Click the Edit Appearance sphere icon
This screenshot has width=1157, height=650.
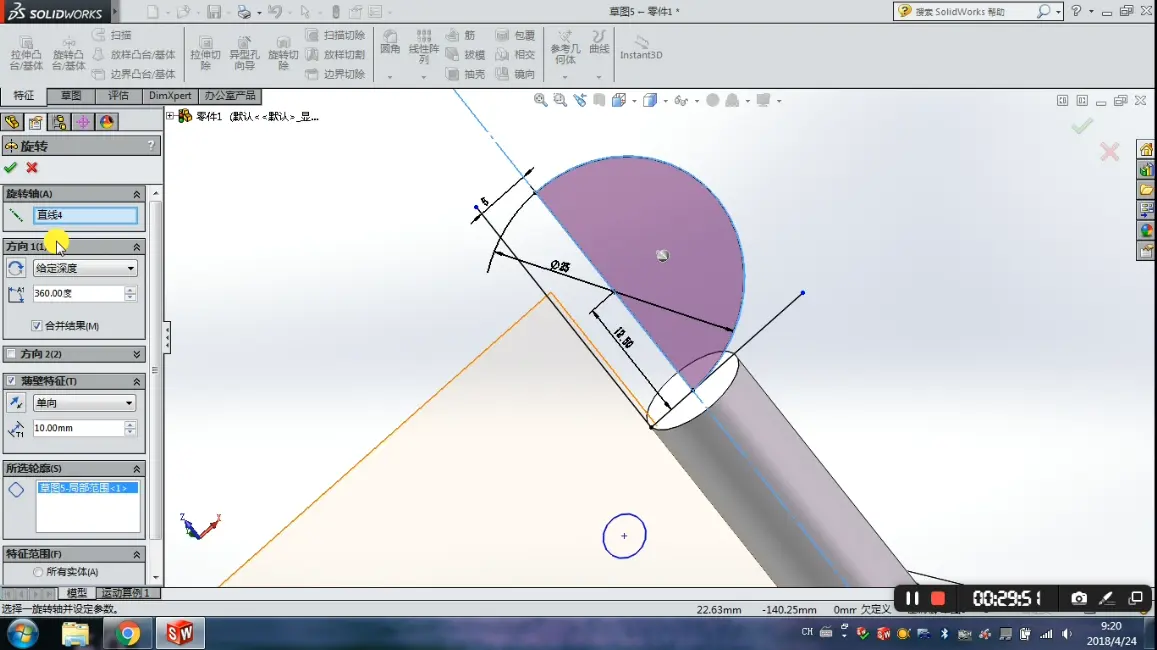(x=712, y=100)
